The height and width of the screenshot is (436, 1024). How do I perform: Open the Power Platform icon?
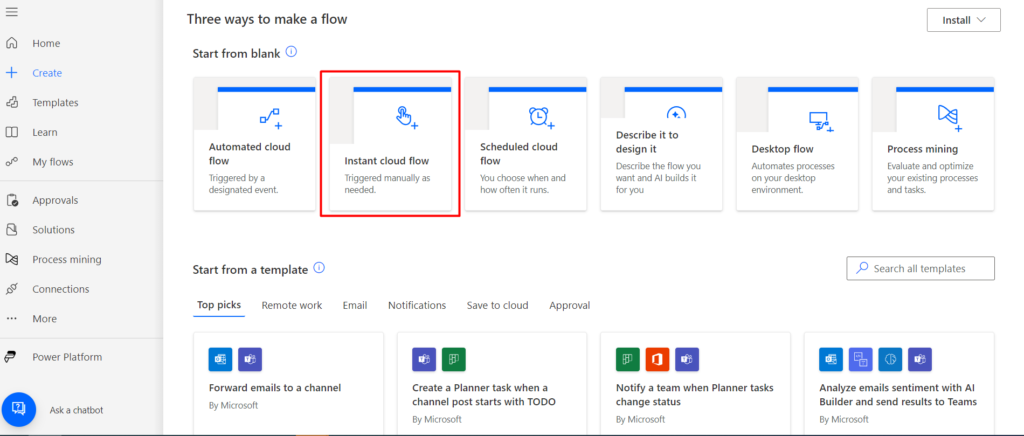[11, 357]
